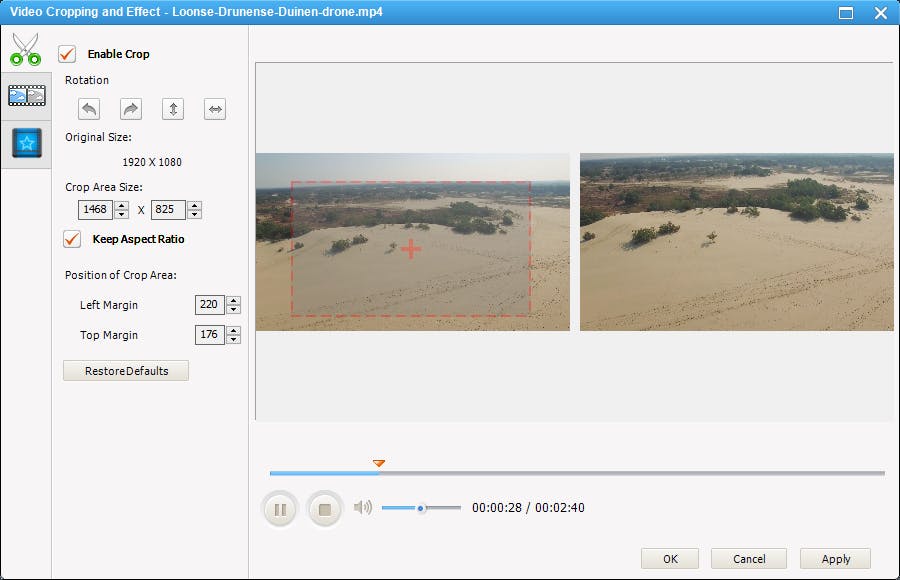Rotate video right with clockwise arrow

point(131,109)
